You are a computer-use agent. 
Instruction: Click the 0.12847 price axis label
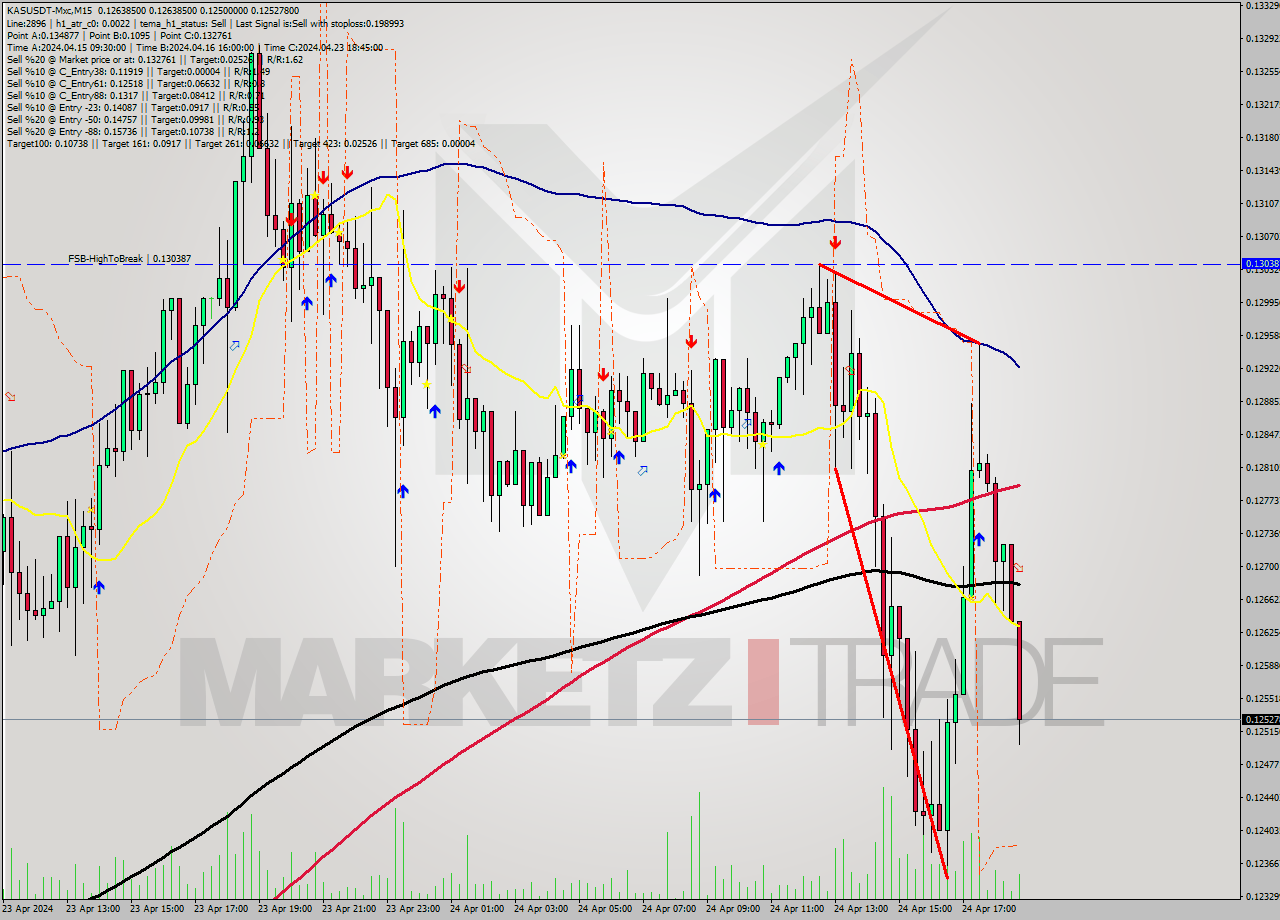point(1261,435)
